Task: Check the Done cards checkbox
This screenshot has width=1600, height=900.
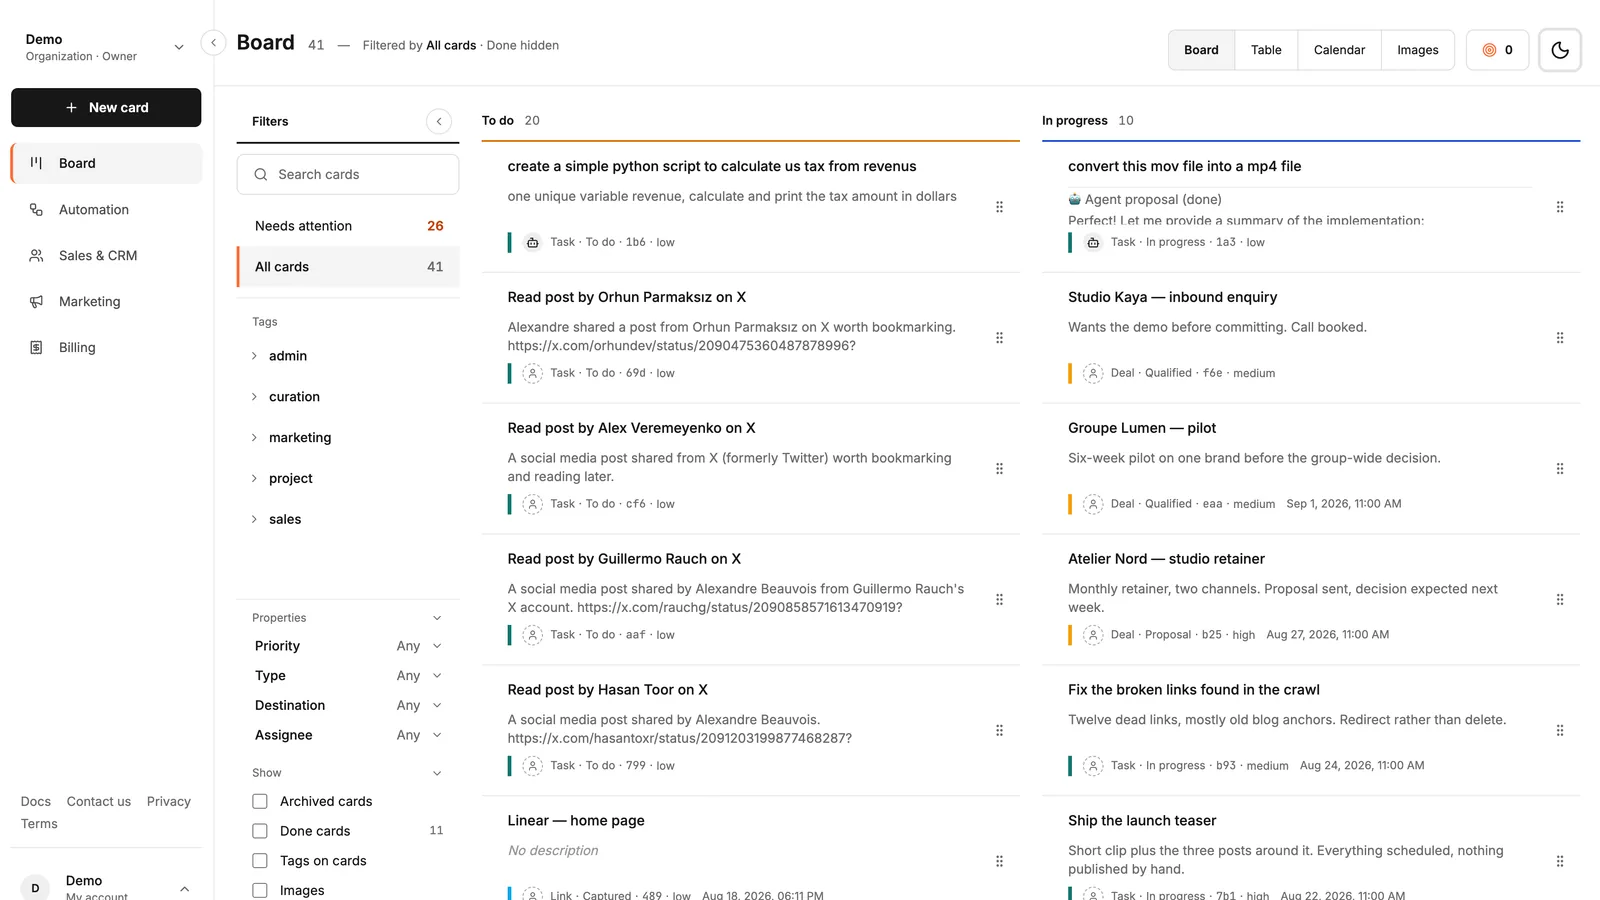Action: click(260, 831)
